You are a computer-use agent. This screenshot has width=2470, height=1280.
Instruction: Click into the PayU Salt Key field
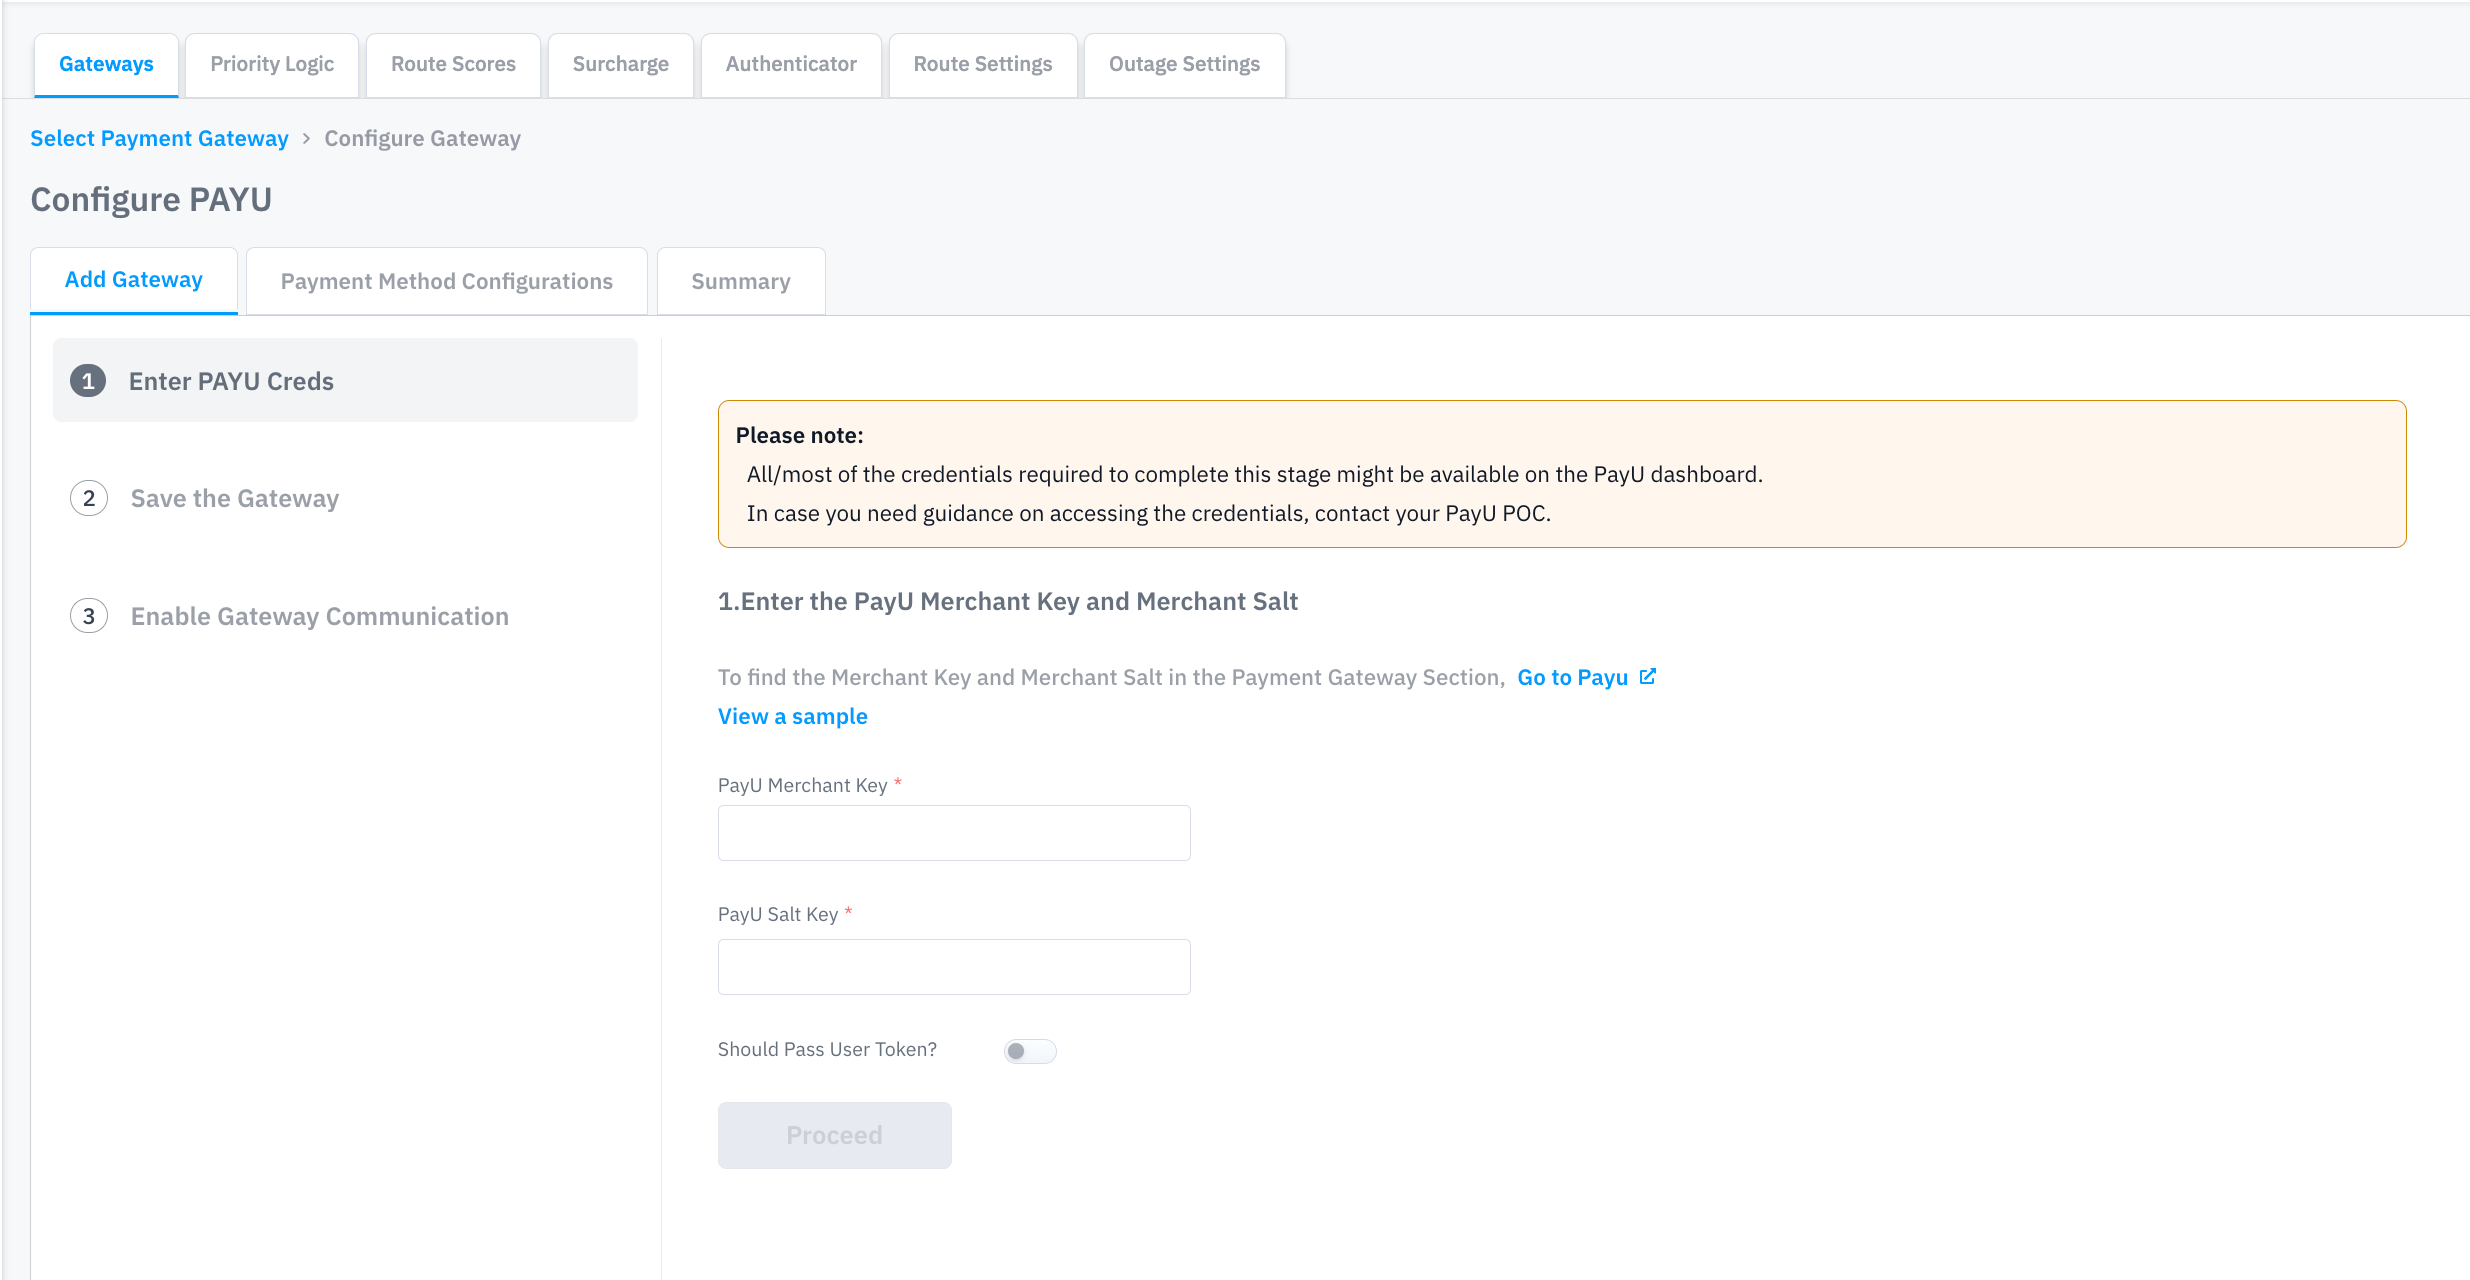click(953, 967)
